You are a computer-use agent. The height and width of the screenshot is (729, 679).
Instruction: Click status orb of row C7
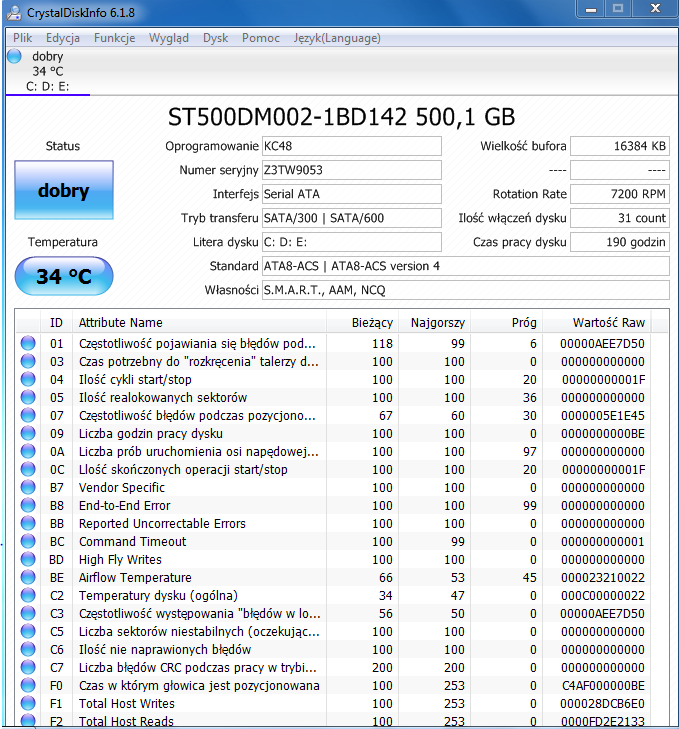click(x=28, y=667)
